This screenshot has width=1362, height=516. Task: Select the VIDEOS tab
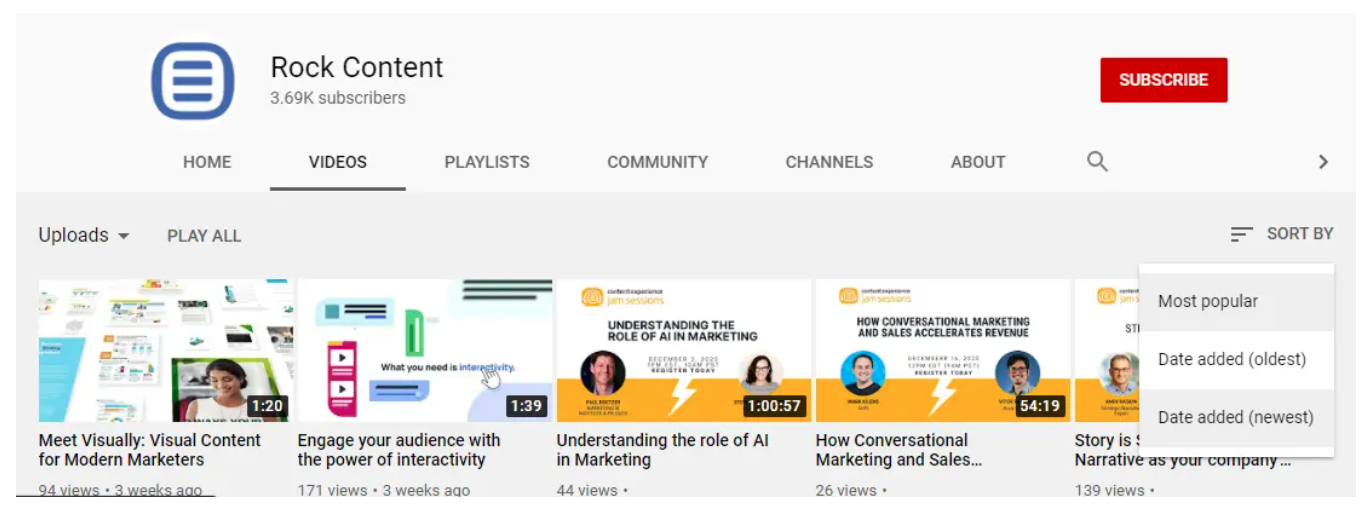pos(338,162)
